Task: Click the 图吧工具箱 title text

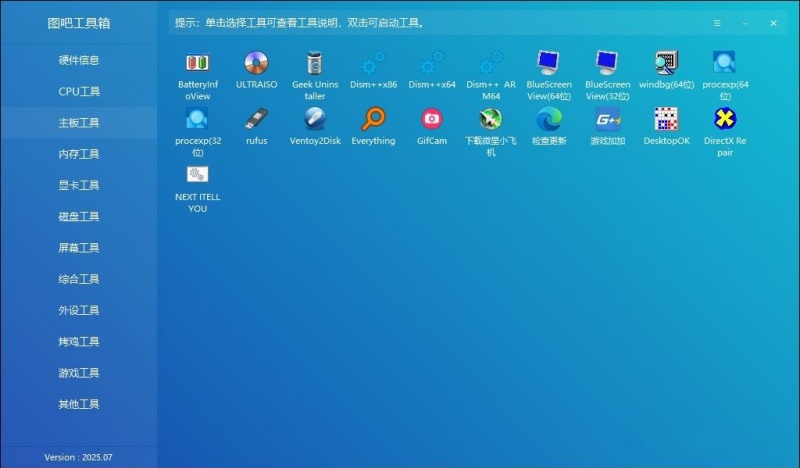Action: click(79, 23)
